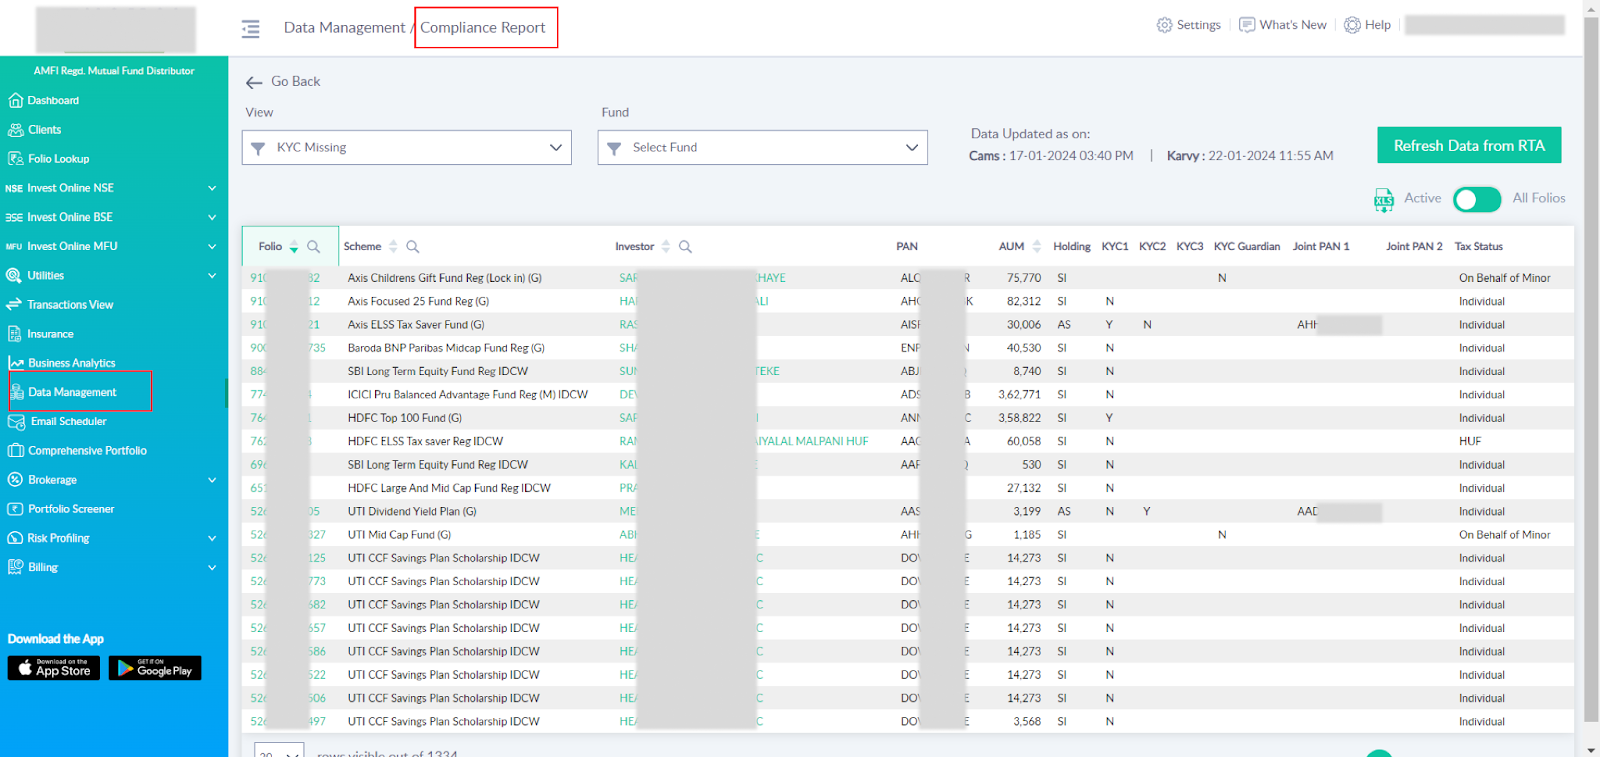Click the HUF tax status cell

1470,441
